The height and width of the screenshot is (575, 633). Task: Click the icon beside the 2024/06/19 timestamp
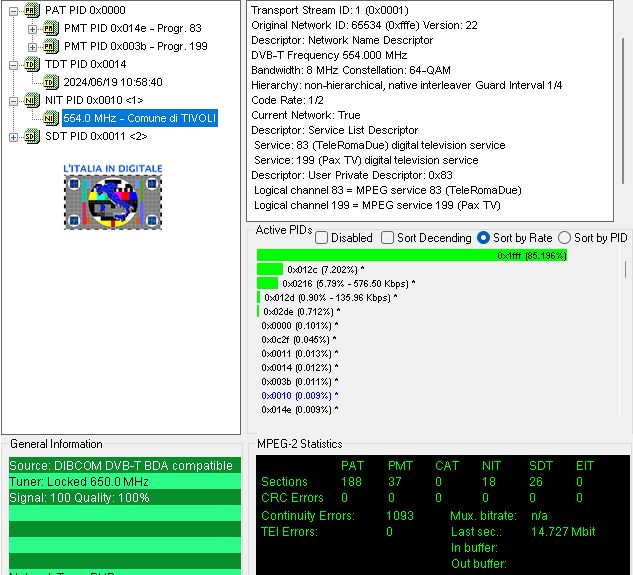[51, 82]
